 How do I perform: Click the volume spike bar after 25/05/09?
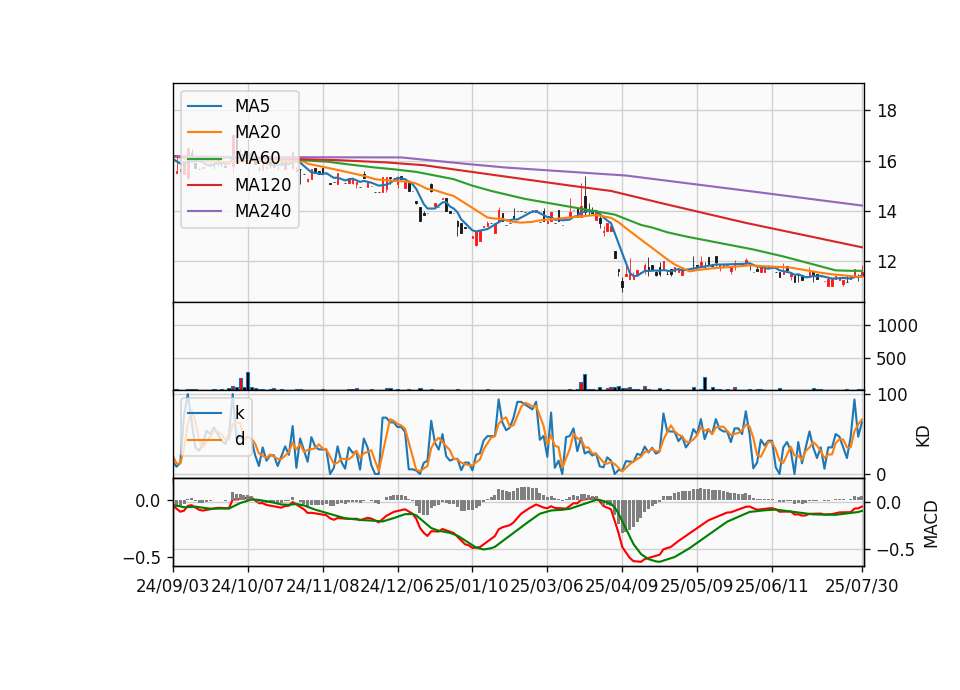pyautogui.click(x=705, y=383)
